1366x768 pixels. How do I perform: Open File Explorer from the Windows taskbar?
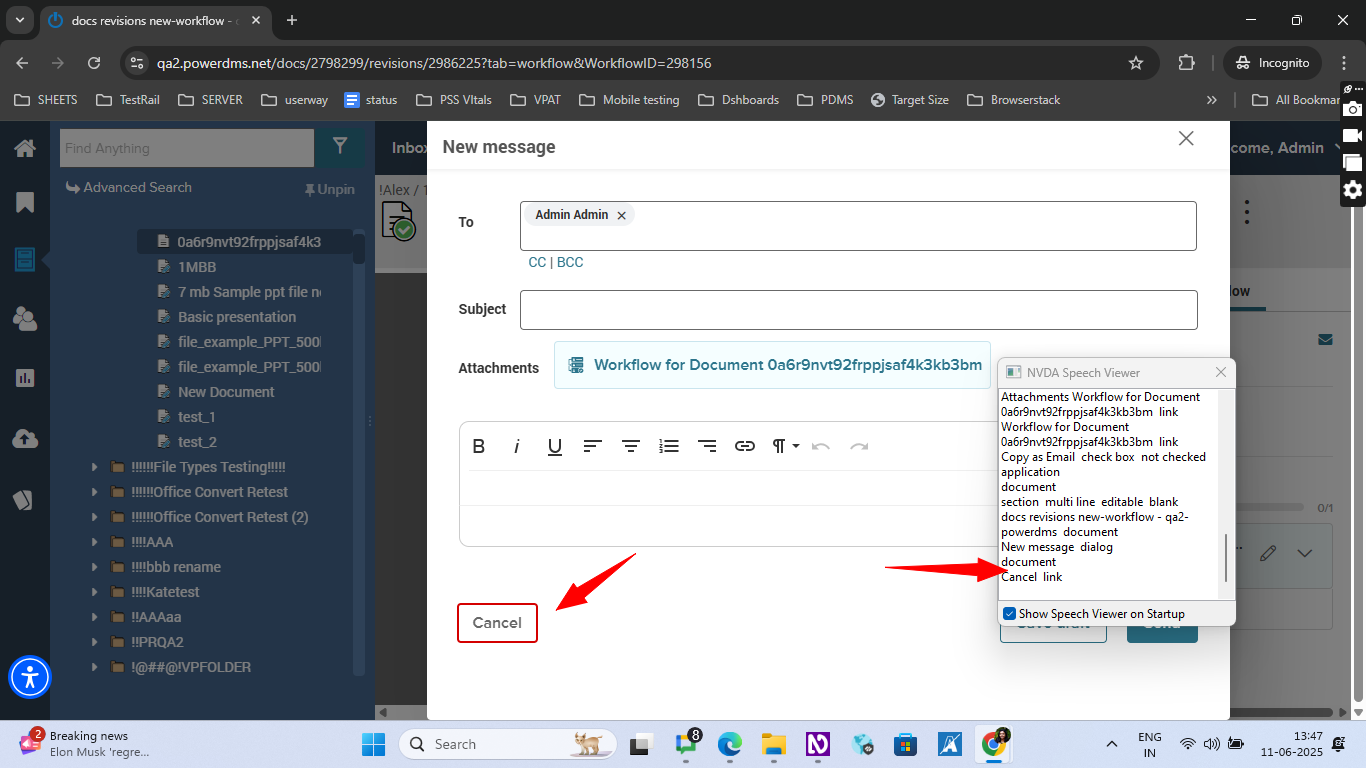[x=773, y=744]
